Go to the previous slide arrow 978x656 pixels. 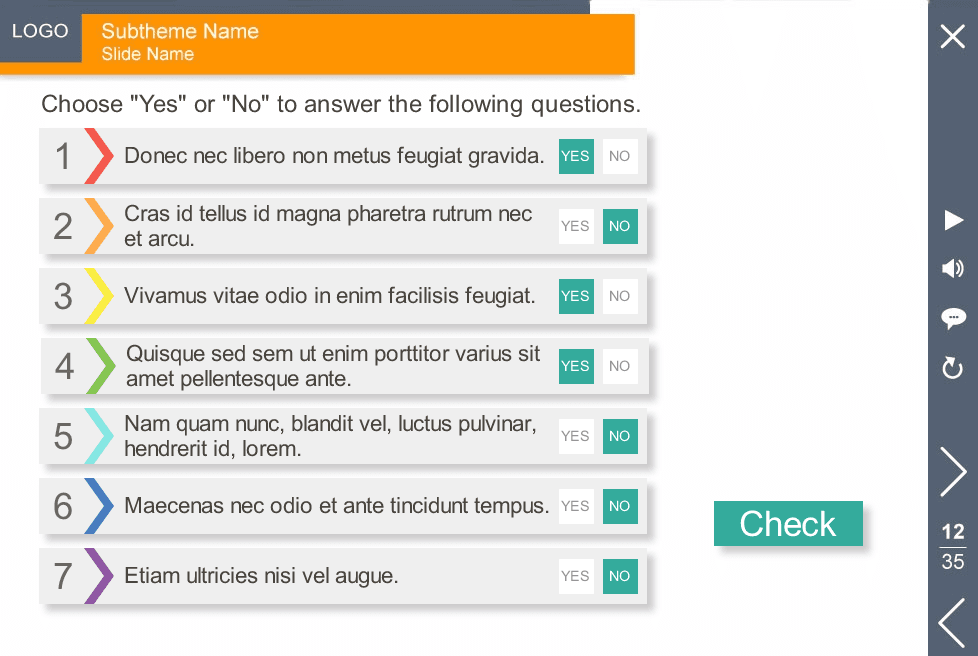(952, 623)
